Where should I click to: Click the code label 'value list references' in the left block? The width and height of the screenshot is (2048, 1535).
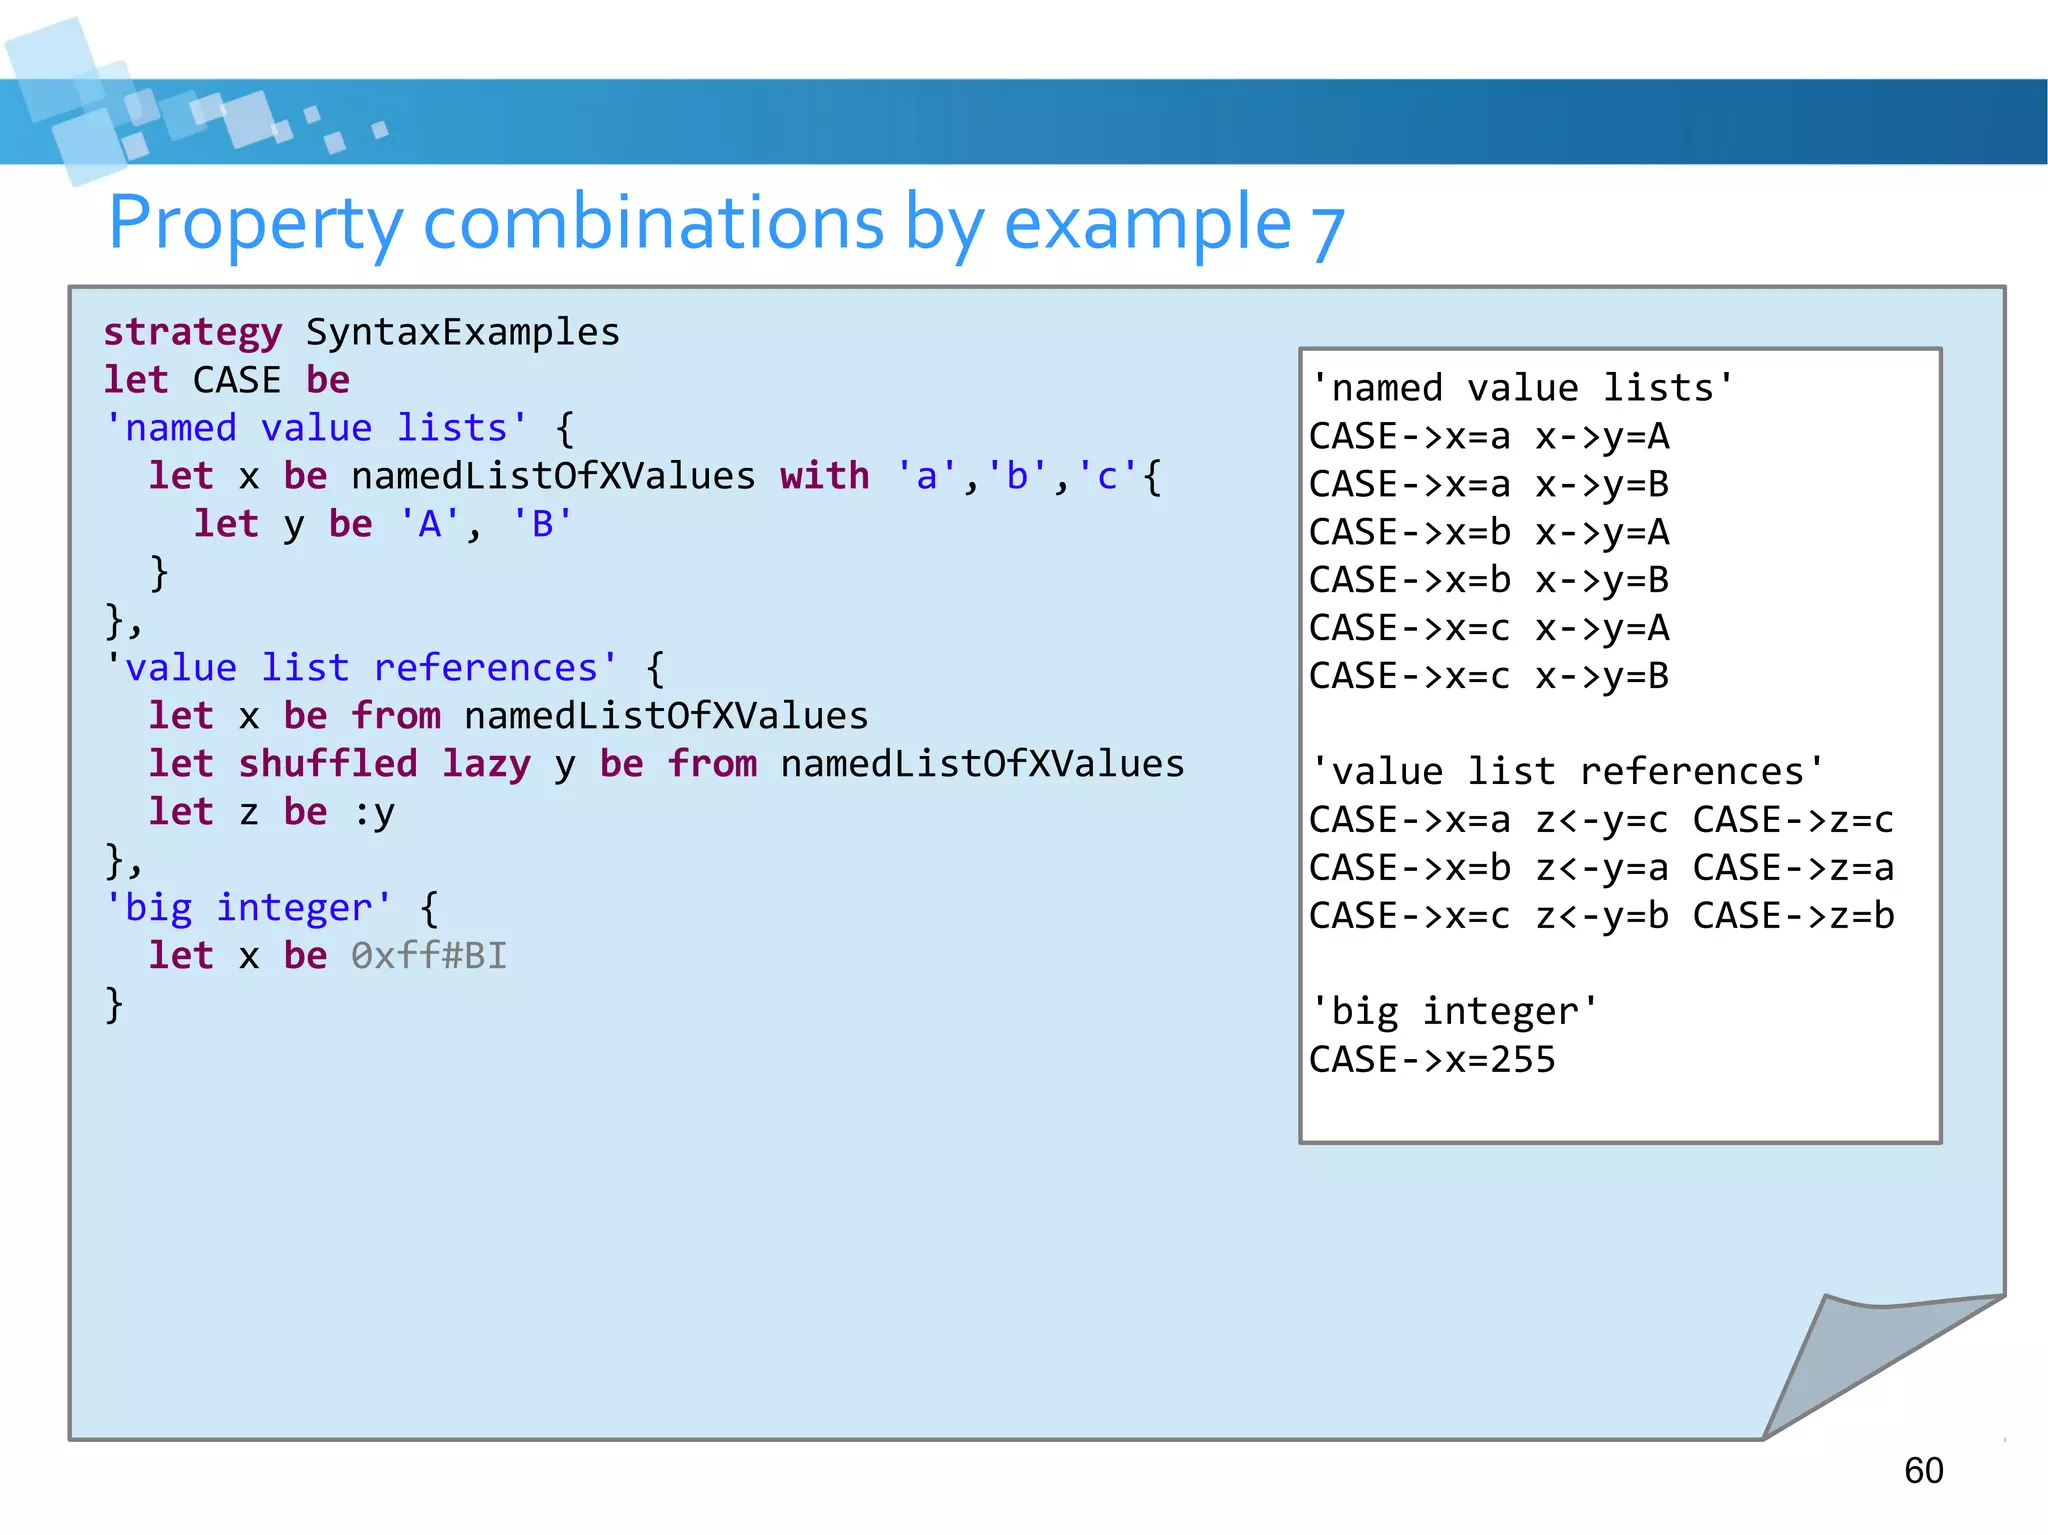361,668
